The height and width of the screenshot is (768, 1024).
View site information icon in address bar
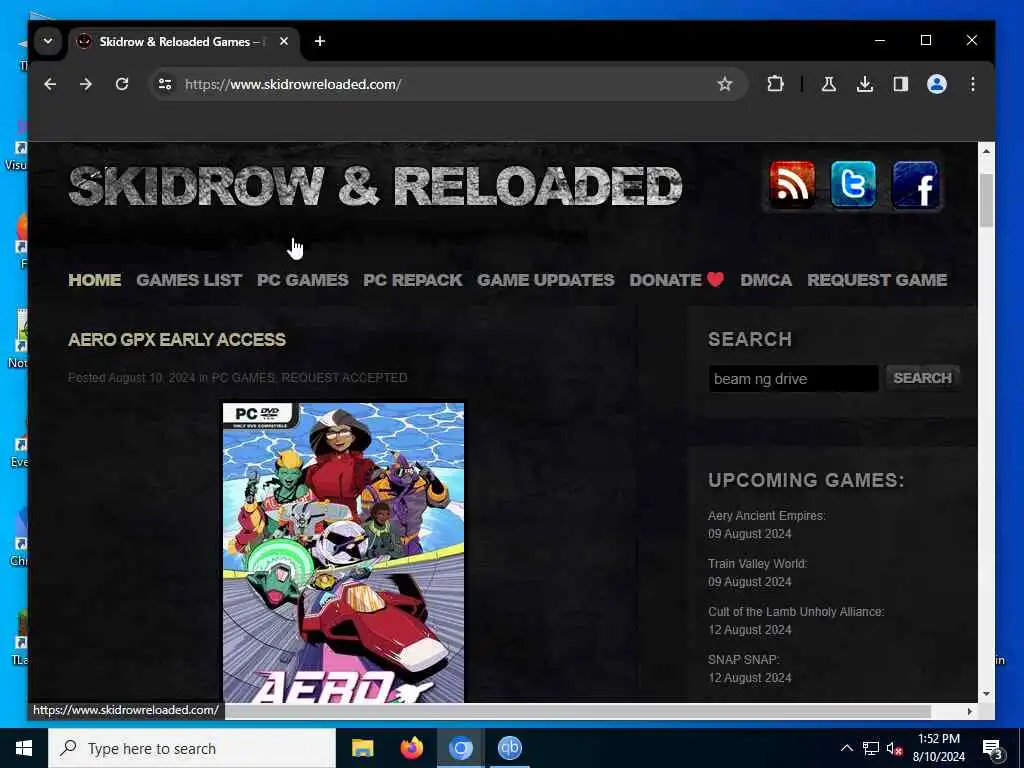(x=165, y=84)
